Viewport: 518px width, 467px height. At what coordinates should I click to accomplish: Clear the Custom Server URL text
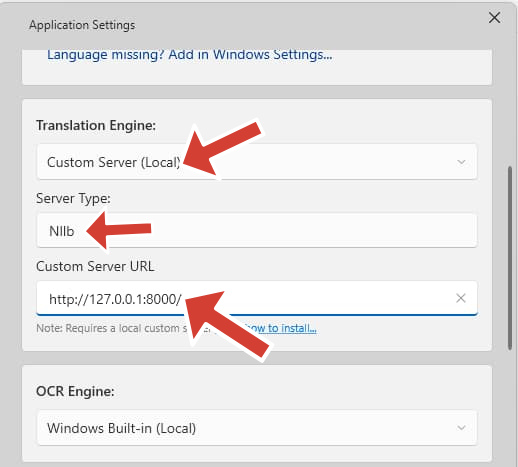(461, 298)
